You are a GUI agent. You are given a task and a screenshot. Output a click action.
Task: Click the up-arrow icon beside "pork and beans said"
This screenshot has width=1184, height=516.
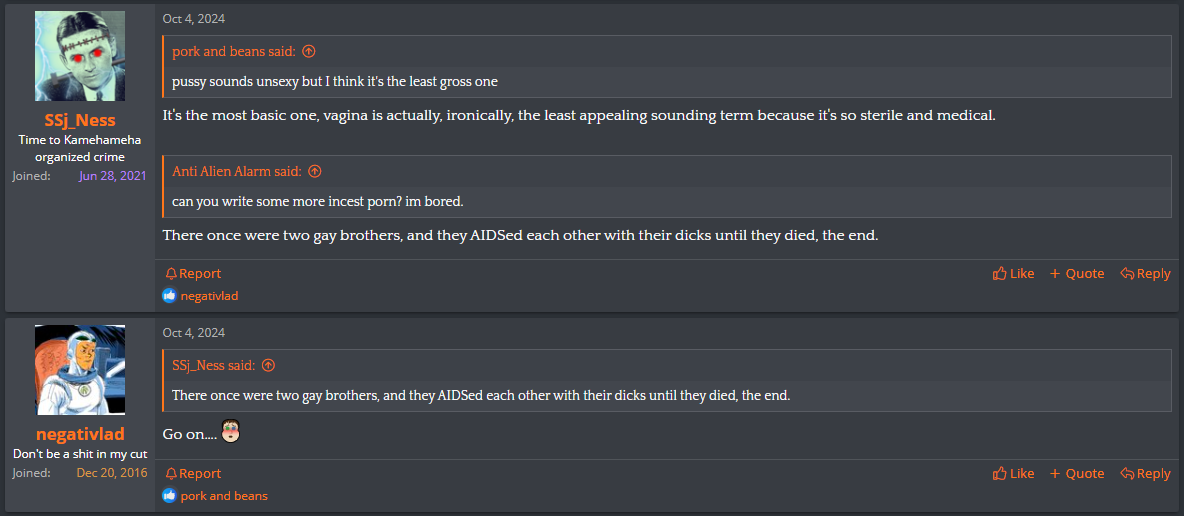point(308,51)
